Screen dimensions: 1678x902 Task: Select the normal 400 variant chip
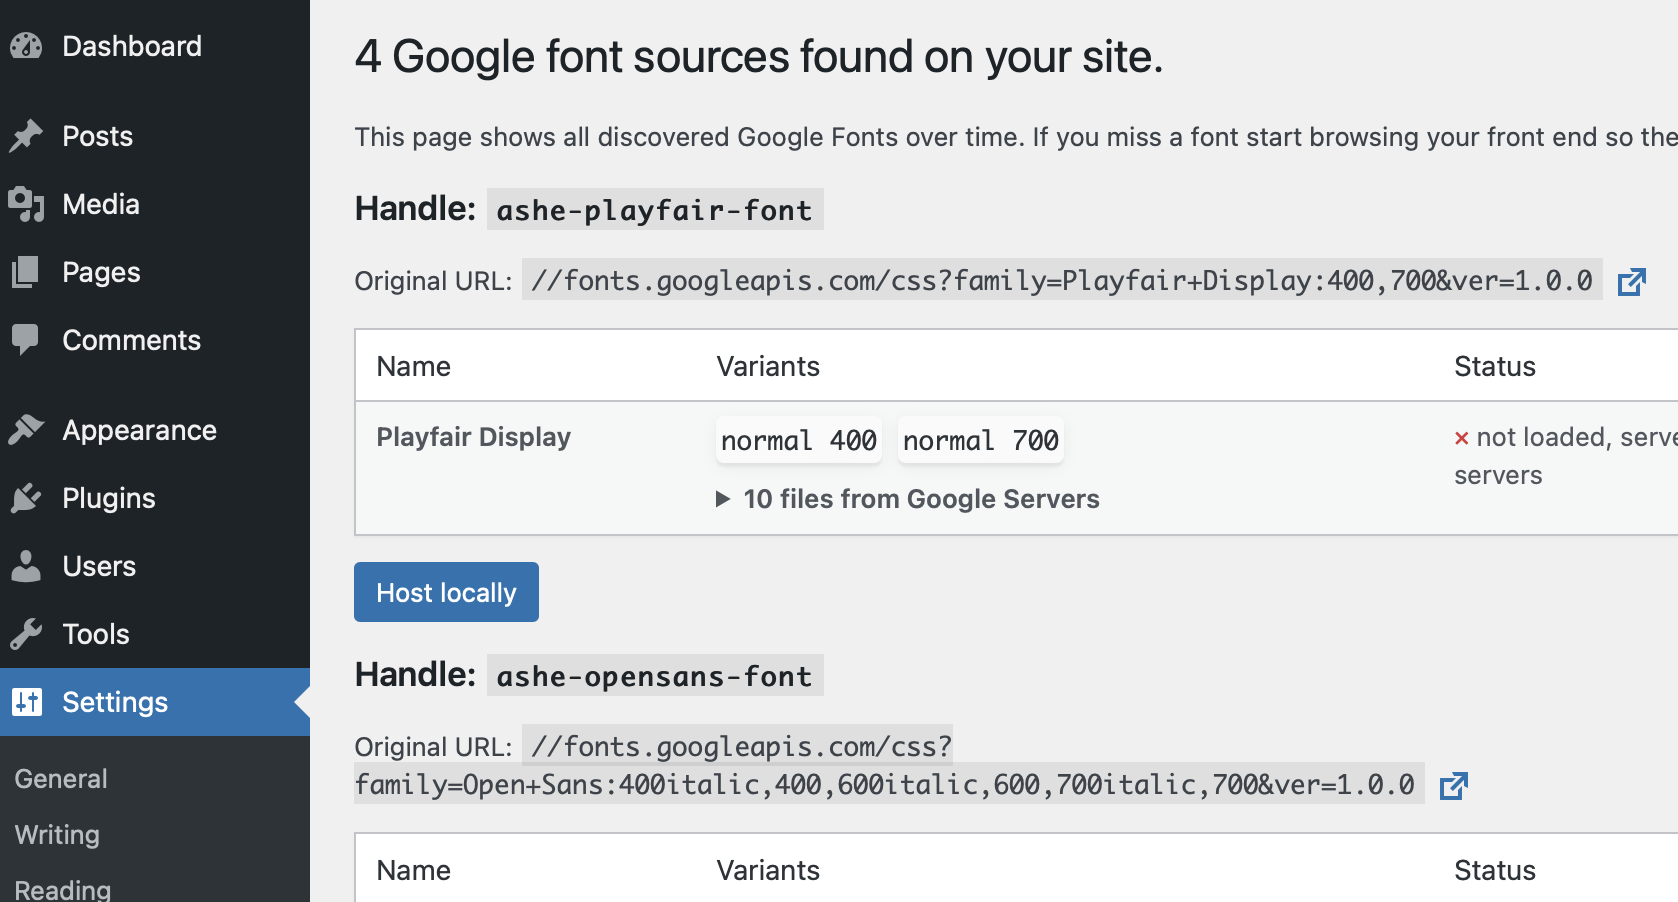coord(798,440)
